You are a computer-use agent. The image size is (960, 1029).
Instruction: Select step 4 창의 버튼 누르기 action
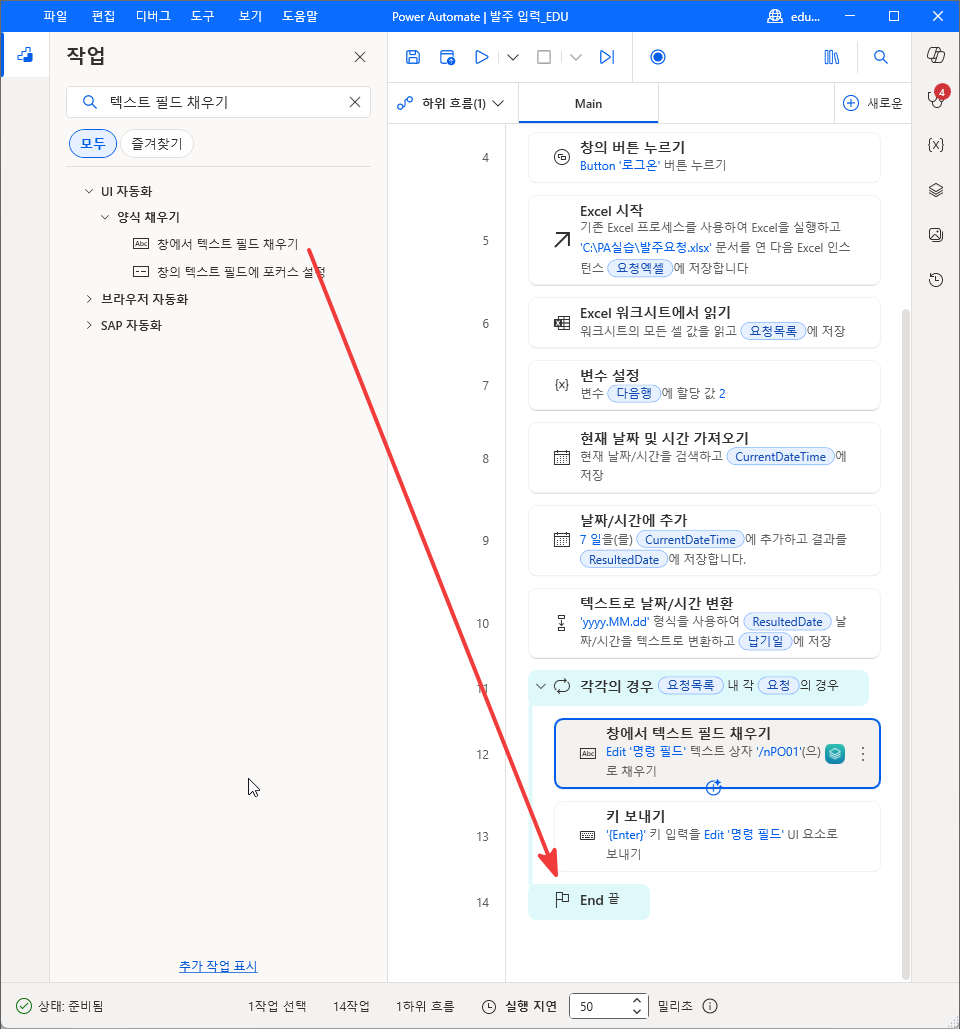(703, 158)
